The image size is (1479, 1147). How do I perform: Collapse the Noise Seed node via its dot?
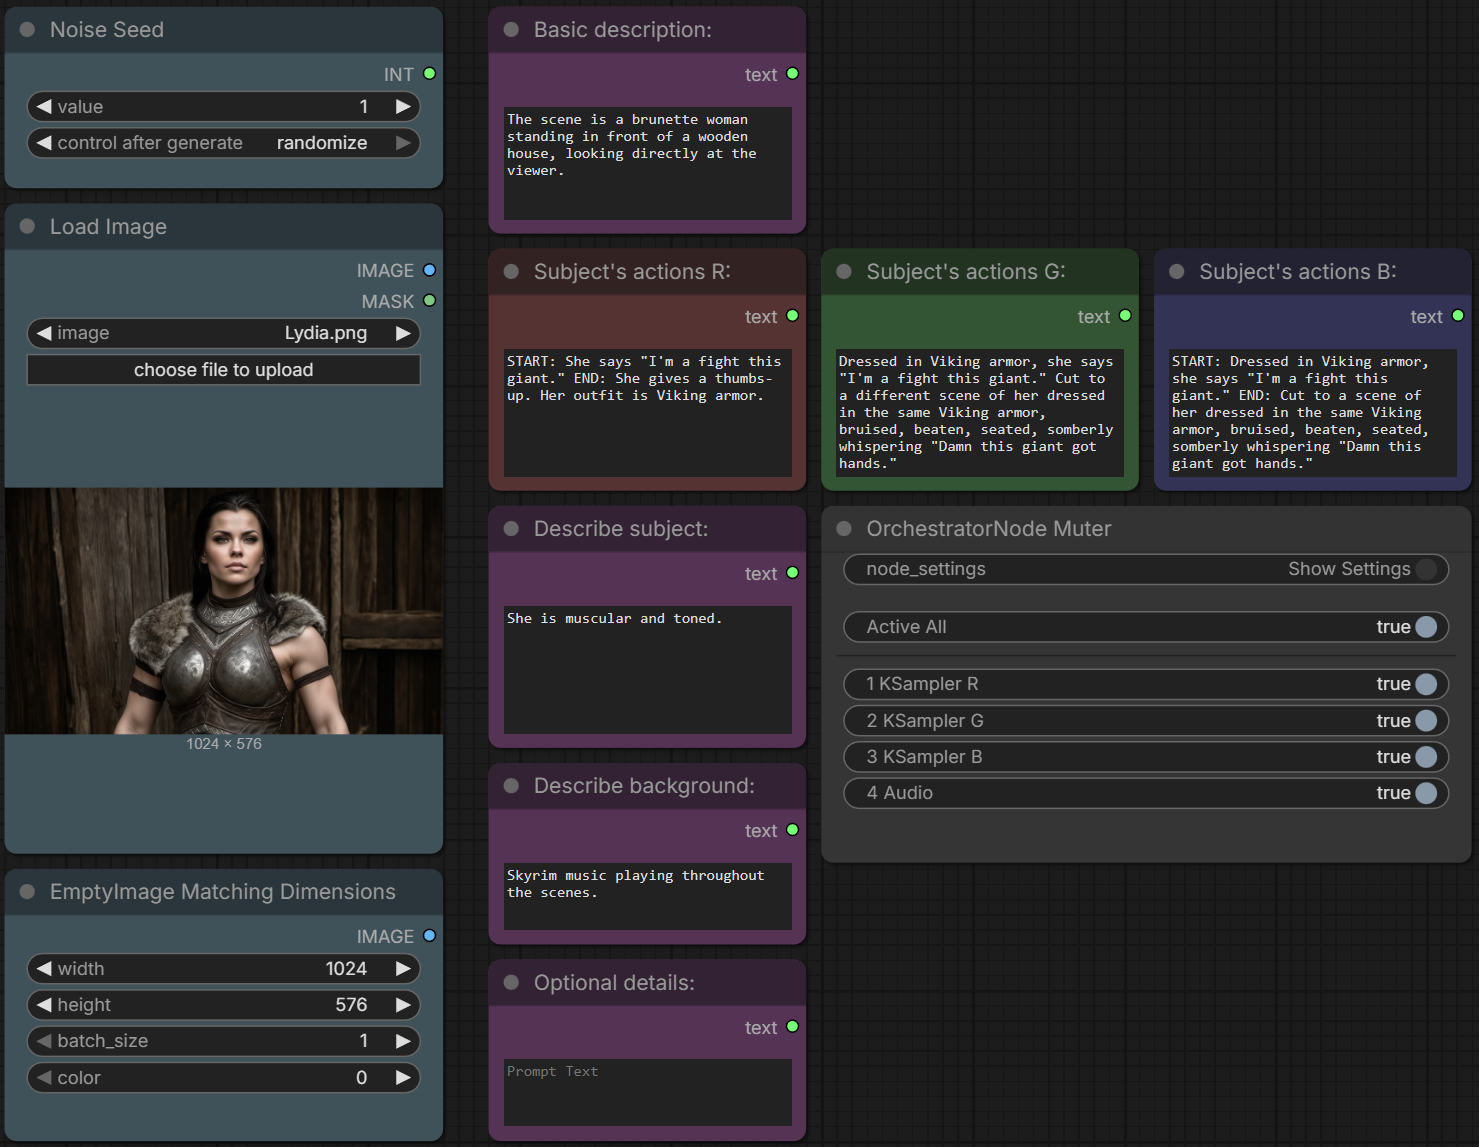click(27, 30)
